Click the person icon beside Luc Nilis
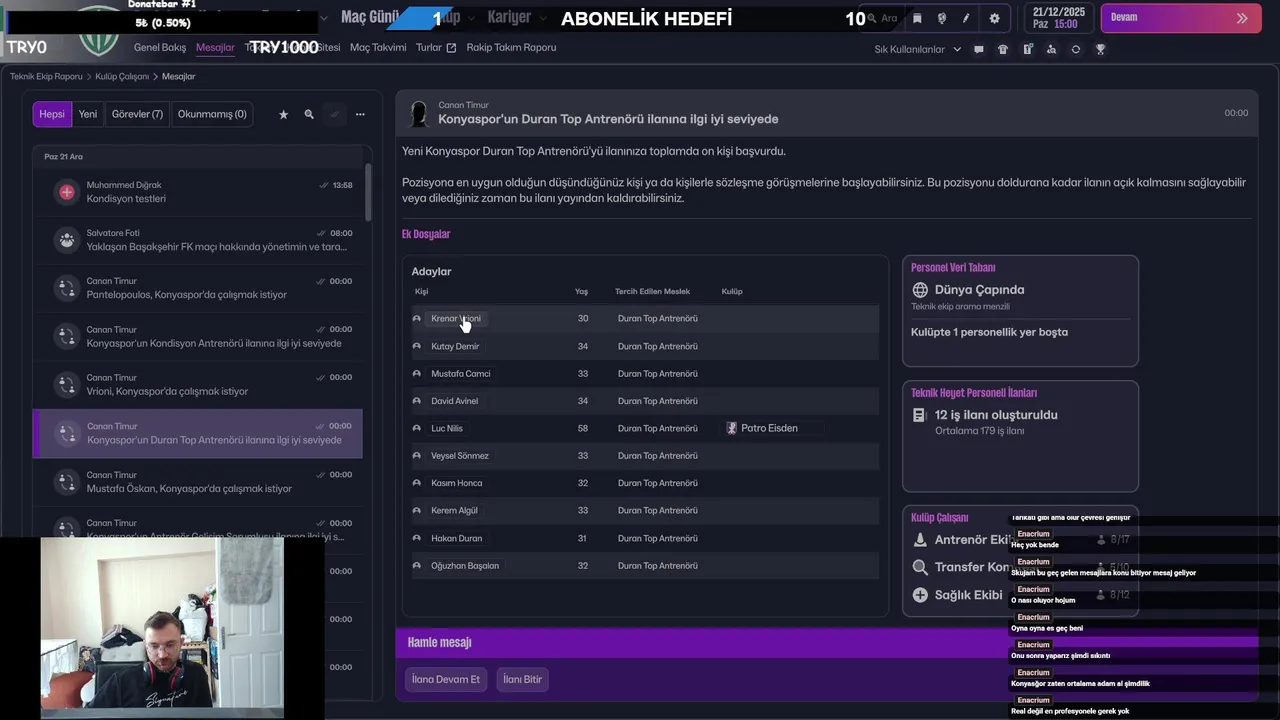This screenshot has width=1280, height=720. (417, 428)
